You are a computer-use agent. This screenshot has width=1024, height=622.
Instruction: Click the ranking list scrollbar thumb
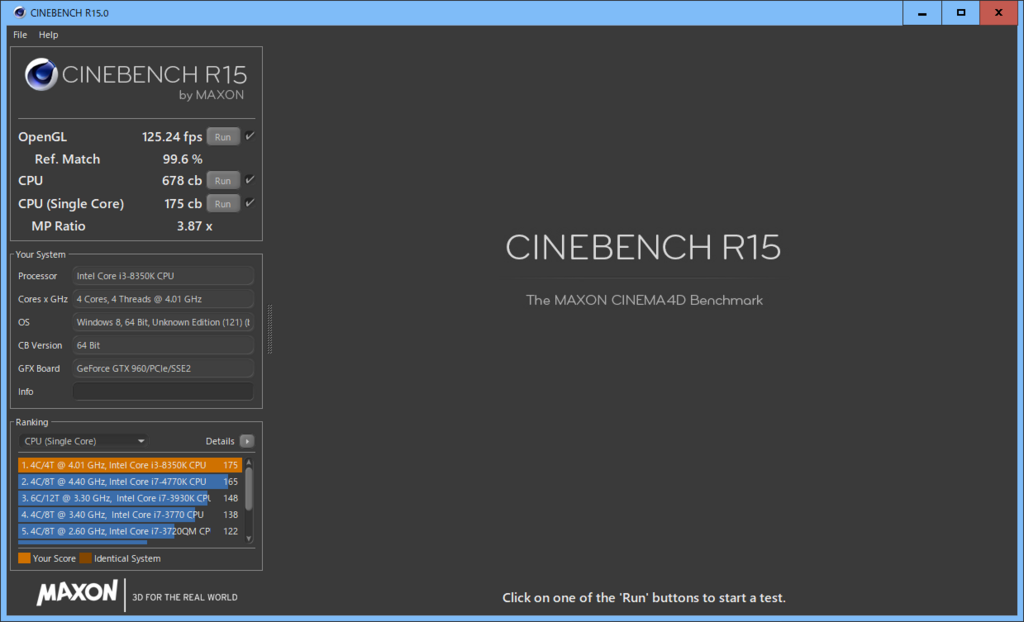click(x=249, y=489)
